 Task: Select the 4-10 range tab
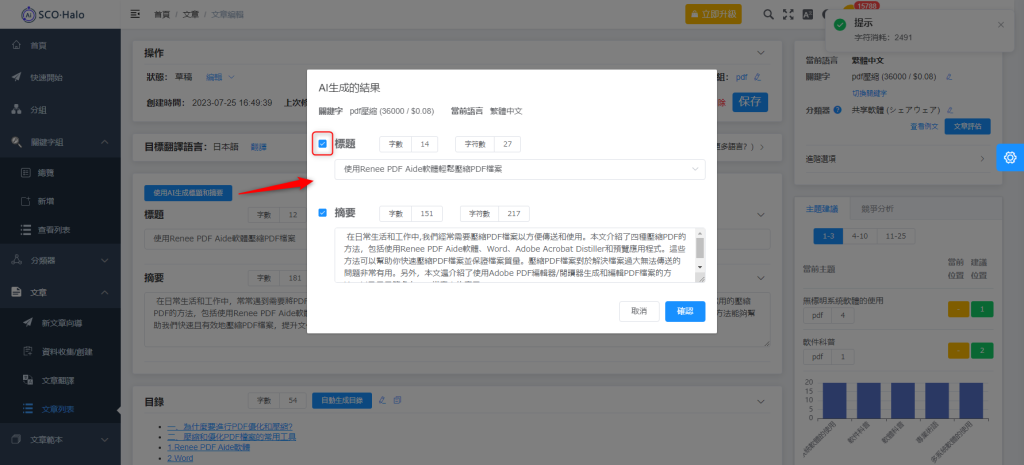click(x=859, y=236)
